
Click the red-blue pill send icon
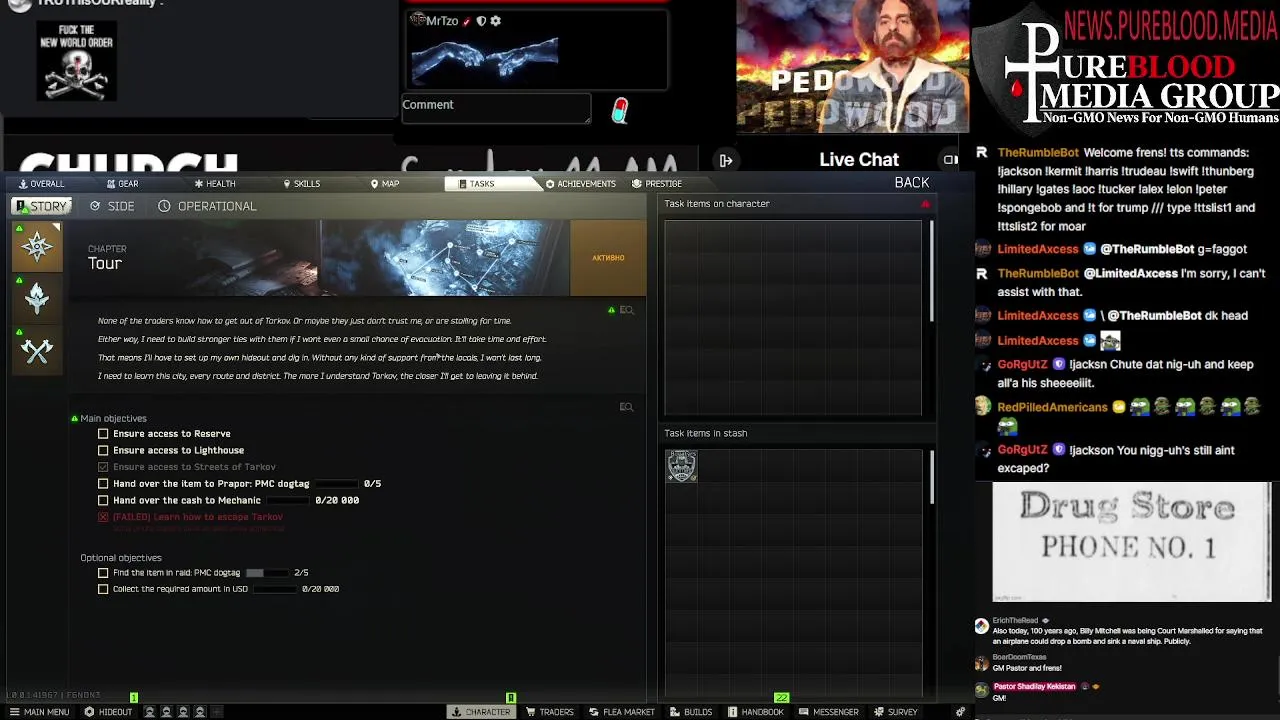tap(620, 110)
